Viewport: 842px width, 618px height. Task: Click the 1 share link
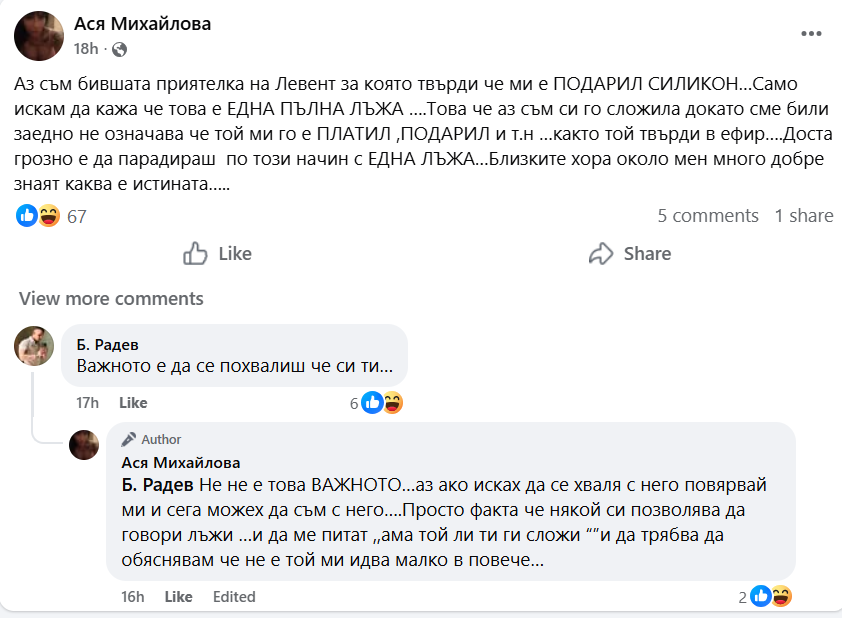pos(804,215)
